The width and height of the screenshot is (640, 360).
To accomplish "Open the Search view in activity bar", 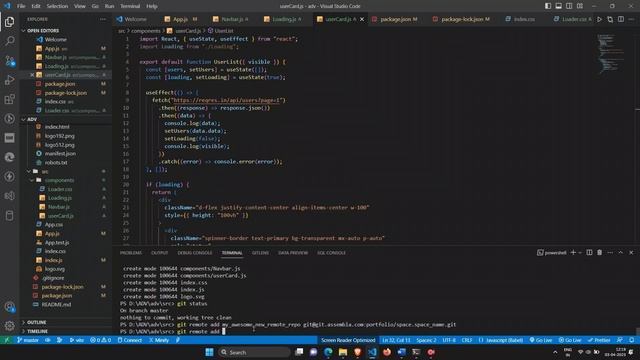I will [9, 41].
